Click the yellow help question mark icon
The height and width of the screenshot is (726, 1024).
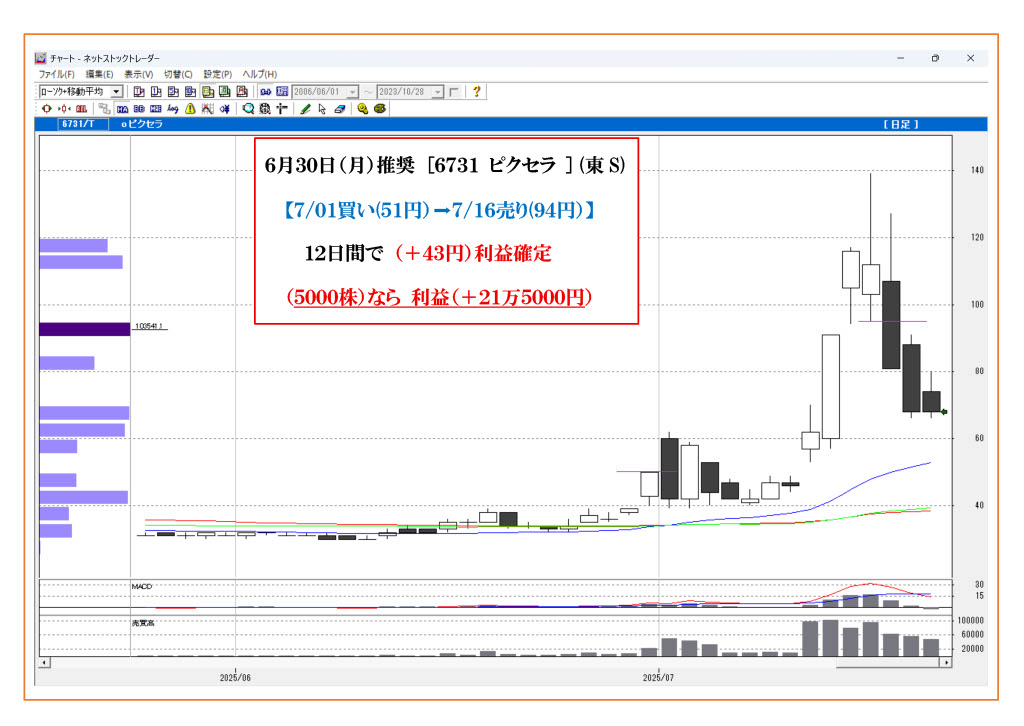click(x=477, y=91)
